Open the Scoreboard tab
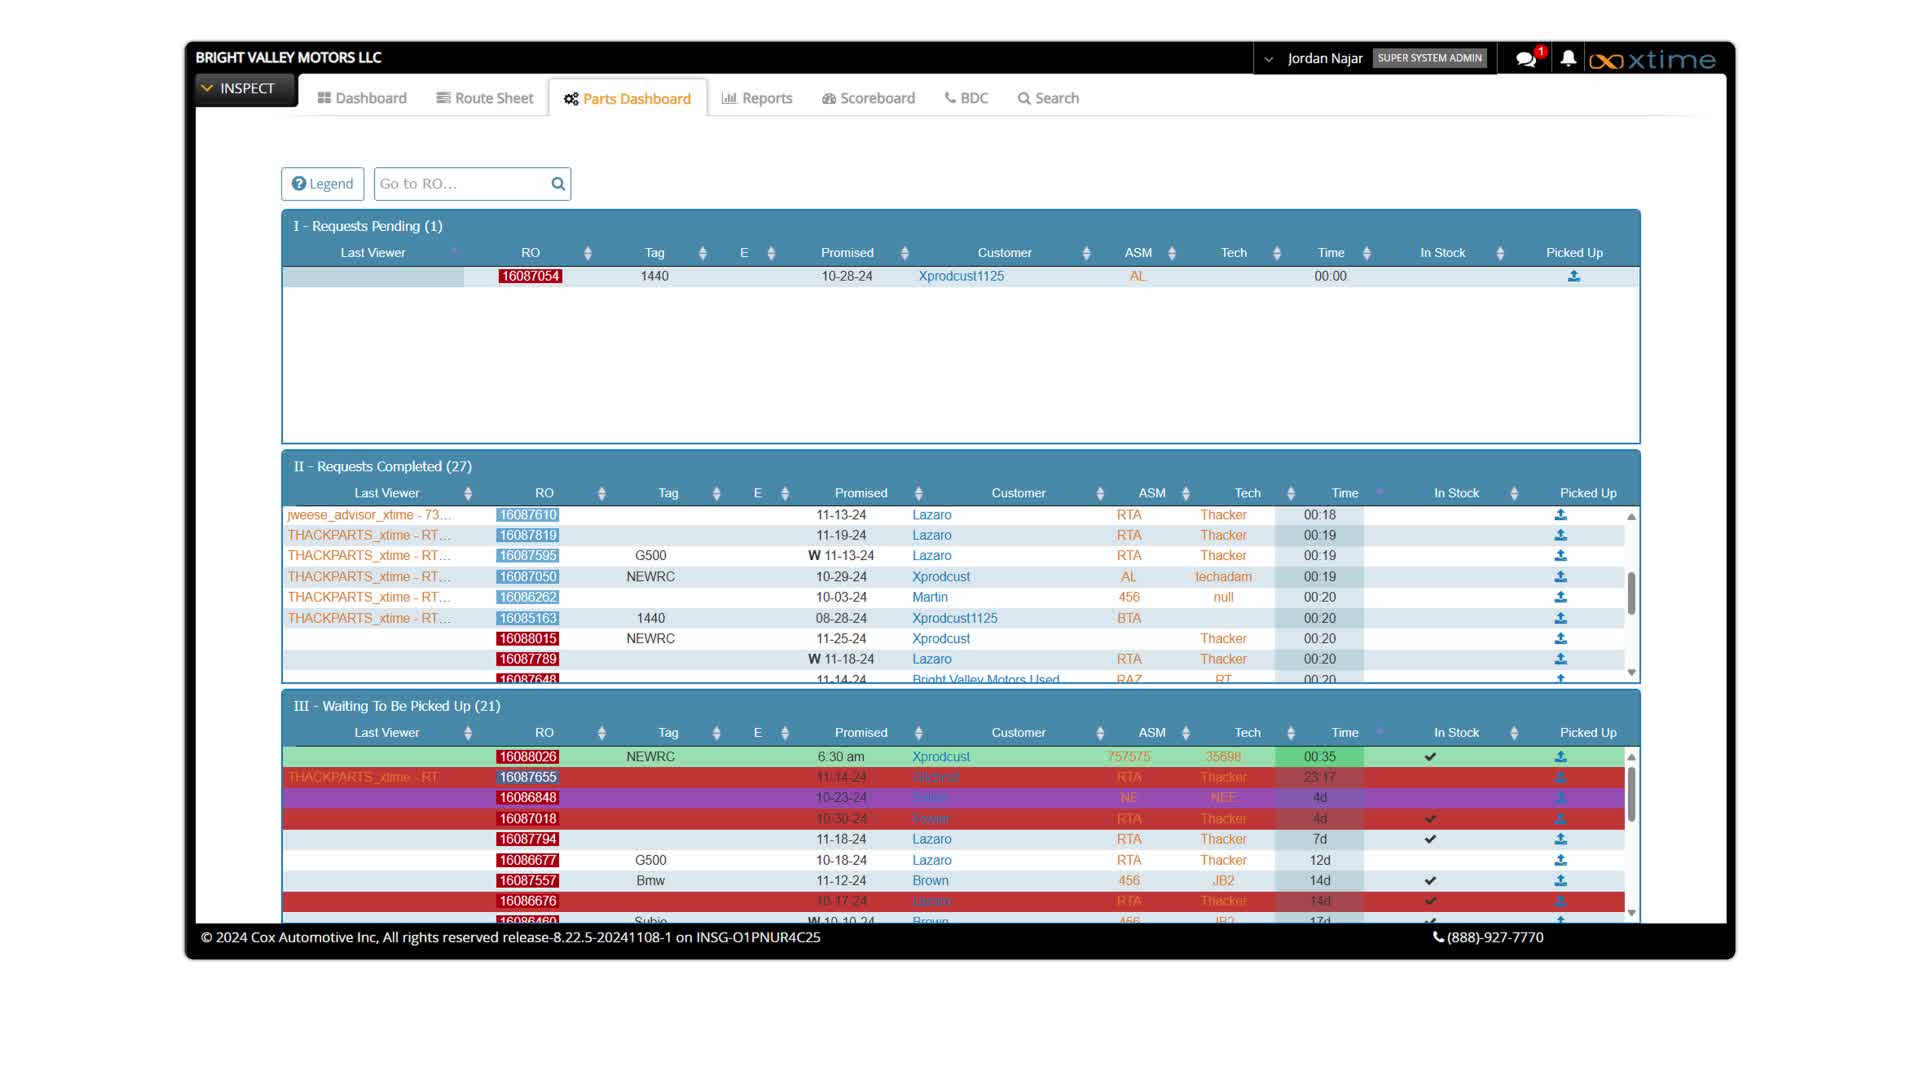1920x1080 pixels. [x=868, y=98]
